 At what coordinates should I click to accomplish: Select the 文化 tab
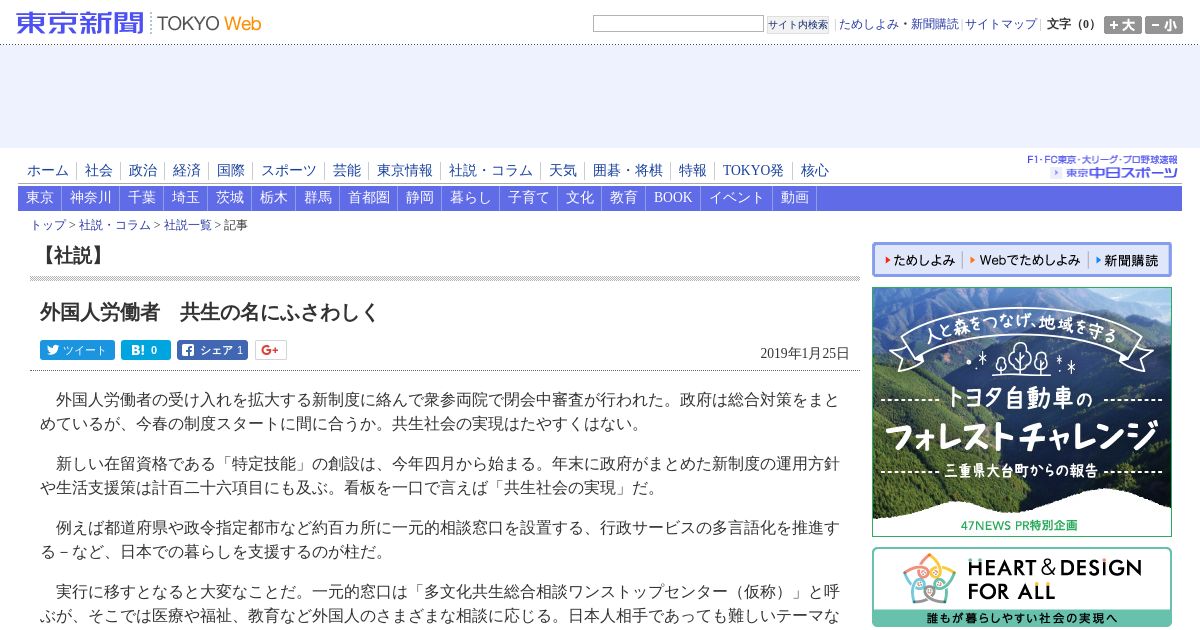coord(580,198)
